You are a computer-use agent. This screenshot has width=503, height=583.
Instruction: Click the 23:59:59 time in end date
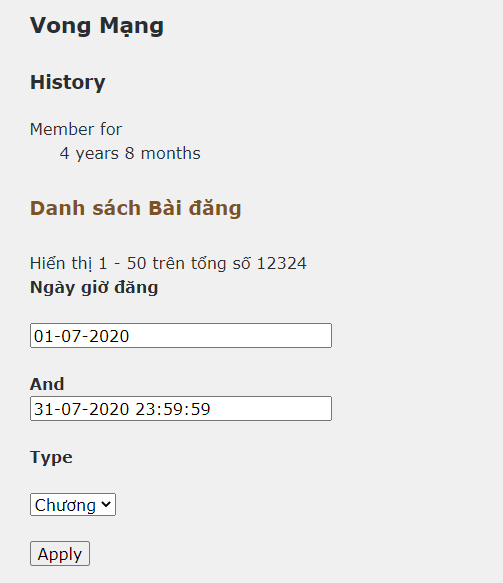tap(173, 409)
